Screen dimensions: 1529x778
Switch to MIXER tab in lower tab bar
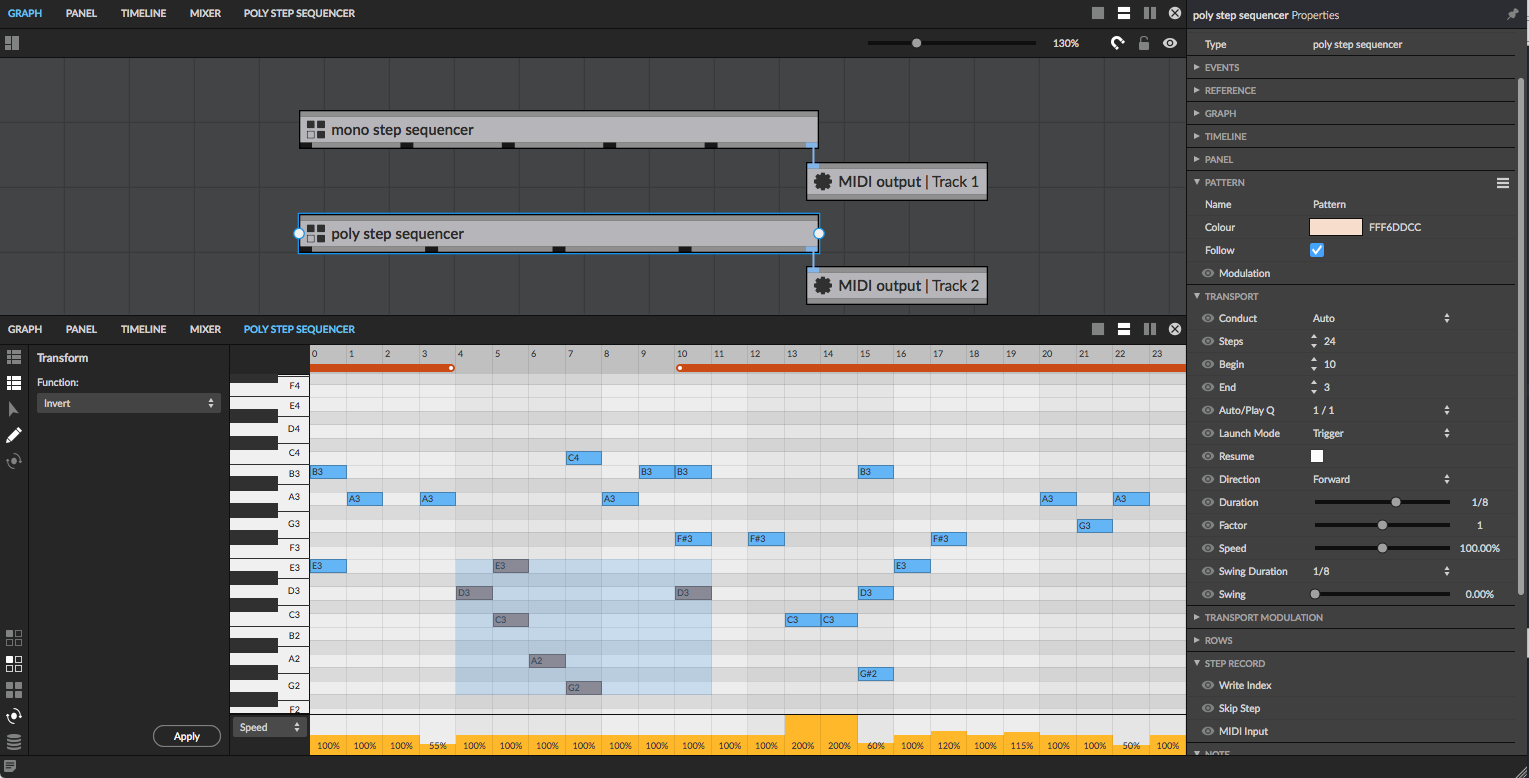pos(205,329)
